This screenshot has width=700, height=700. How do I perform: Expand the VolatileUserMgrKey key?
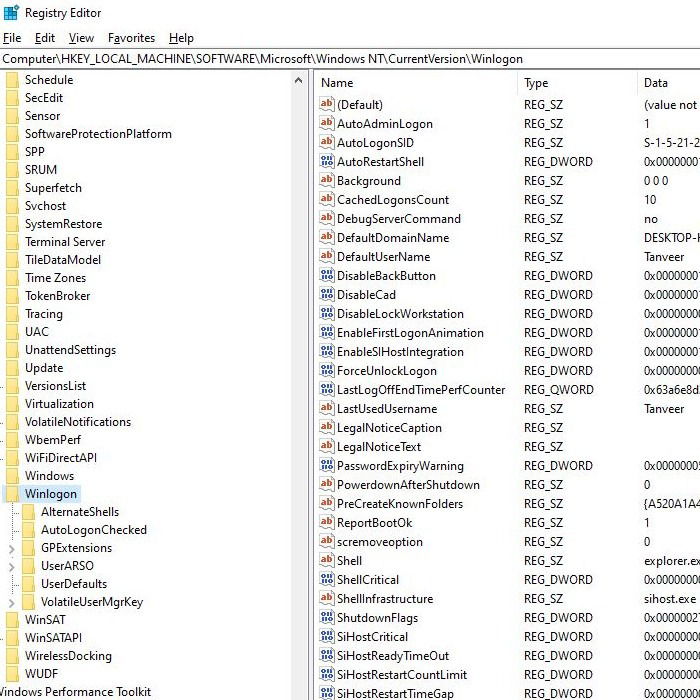coord(12,602)
